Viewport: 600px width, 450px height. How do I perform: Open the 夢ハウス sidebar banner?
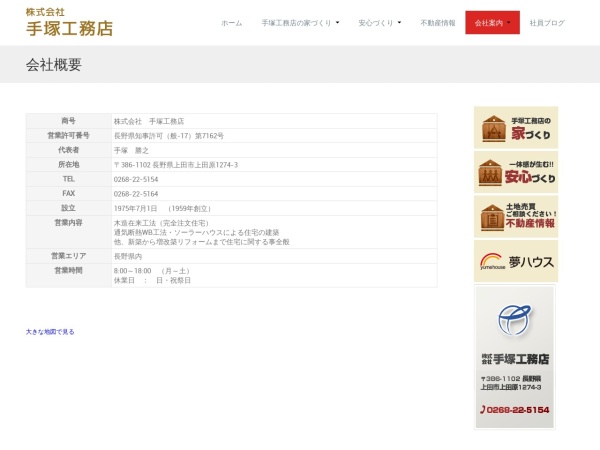pos(516,261)
